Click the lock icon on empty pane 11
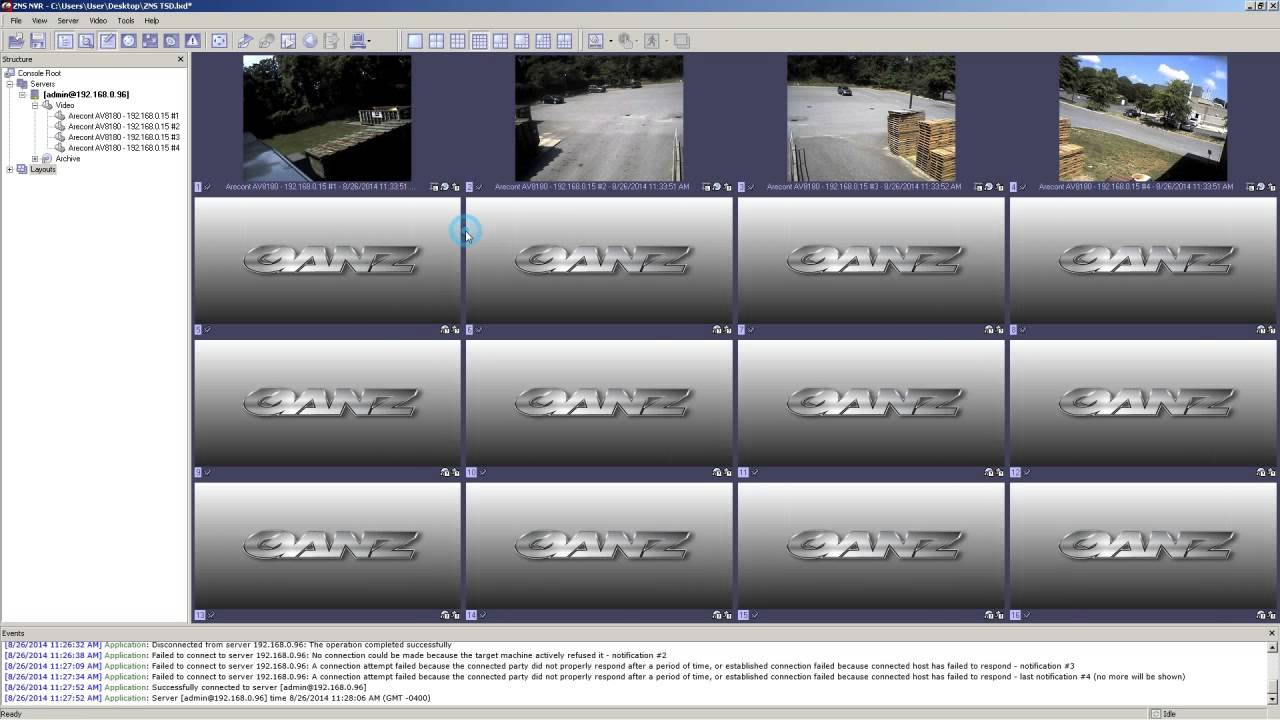The height and width of the screenshot is (720, 1280). tap(1000, 473)
